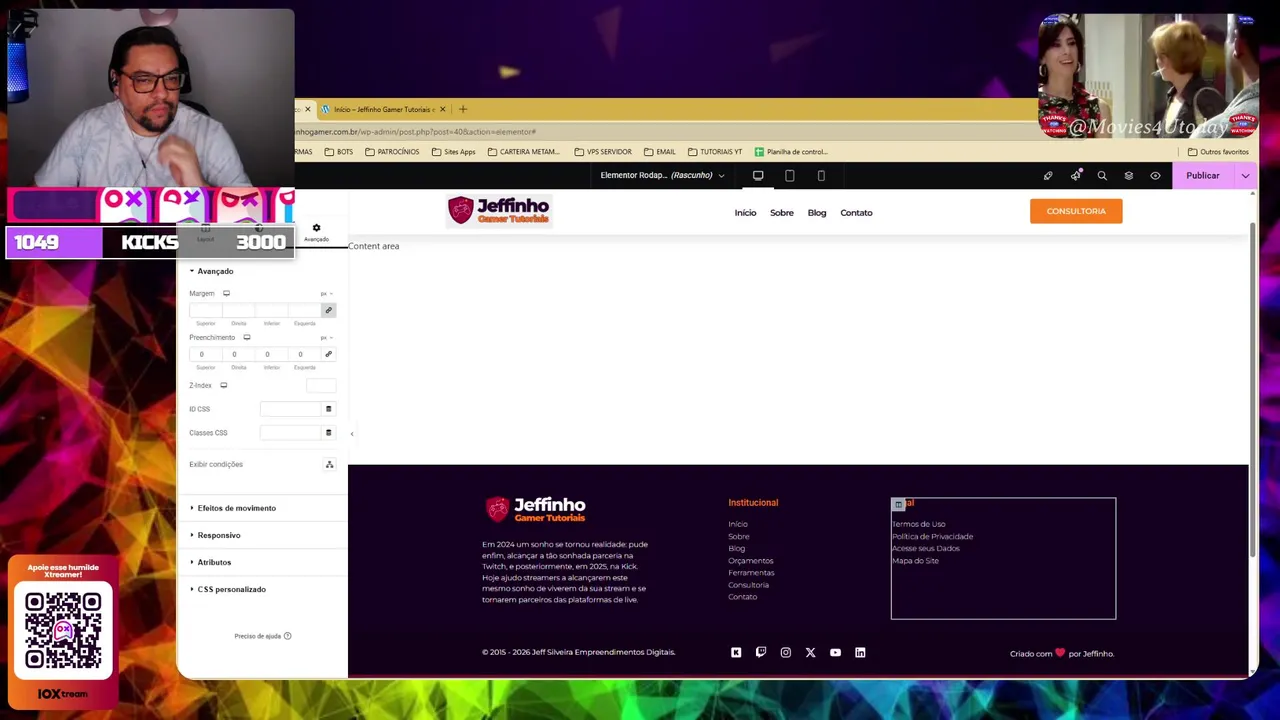Screen dimensions: 1280x720
Task: Click the ID CSS input field
Action: (x=290, y=409)
